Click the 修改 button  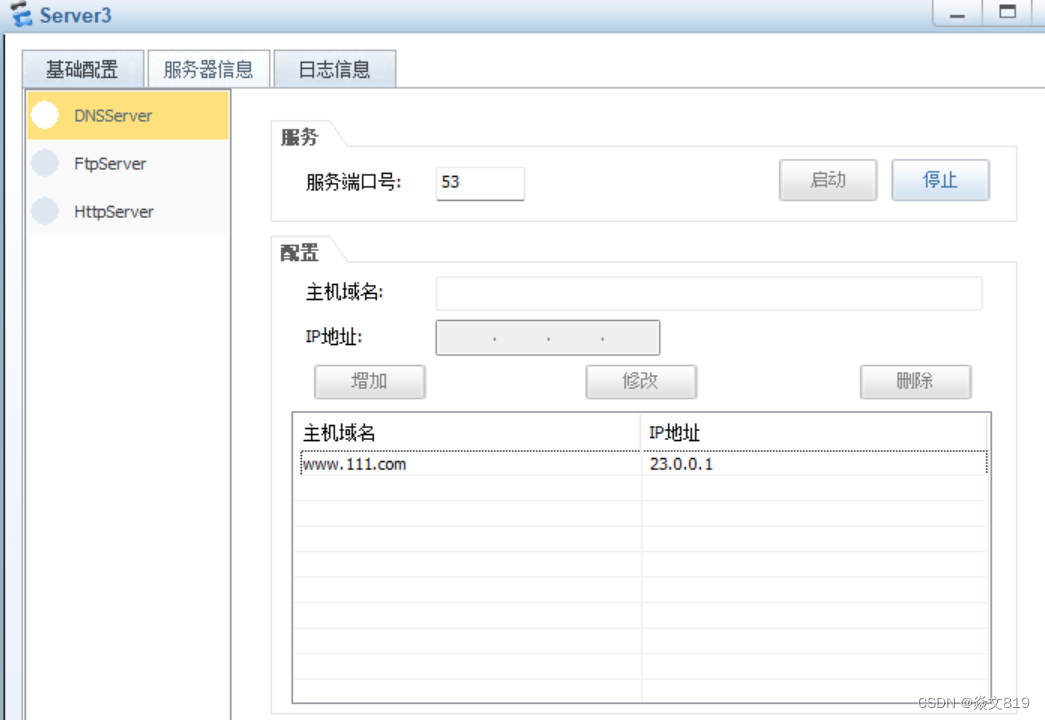[x=641, y=381]
